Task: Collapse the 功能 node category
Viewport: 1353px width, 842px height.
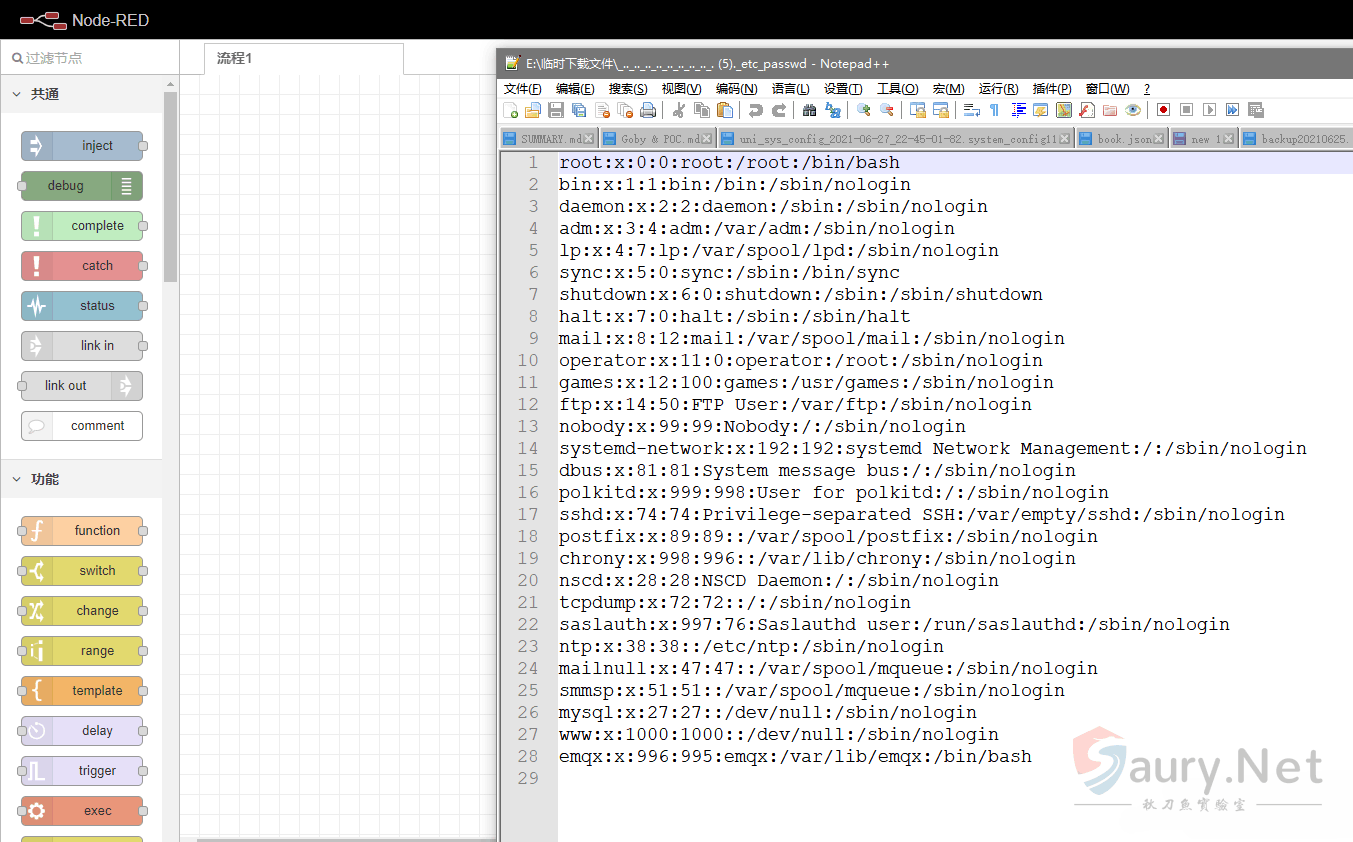Action: [17, 479]
